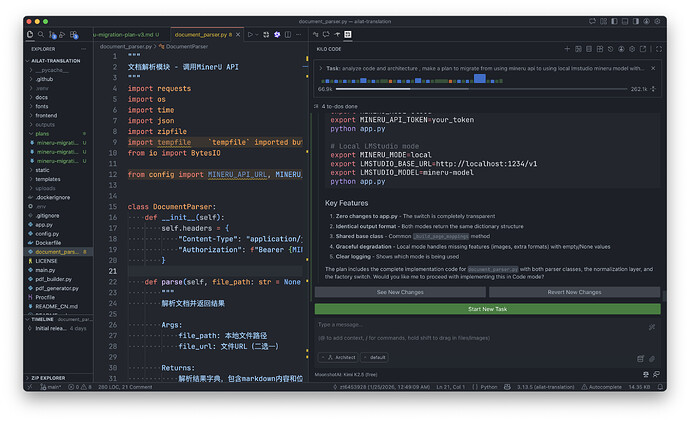The width and height of the screenshot is (690, 422).
Task: Open the default profile dropdown
Action: click(x=374, y=357)
